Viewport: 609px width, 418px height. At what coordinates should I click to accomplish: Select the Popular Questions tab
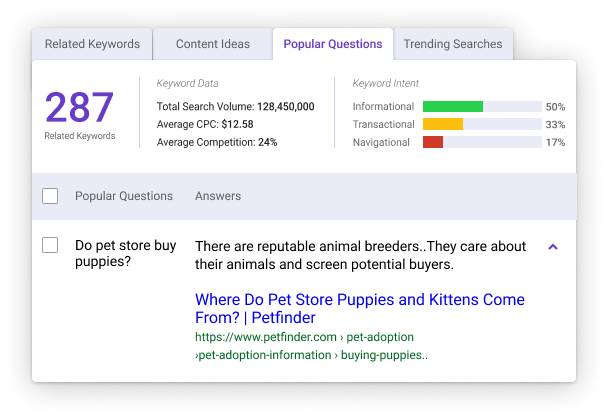pos(333,44)
